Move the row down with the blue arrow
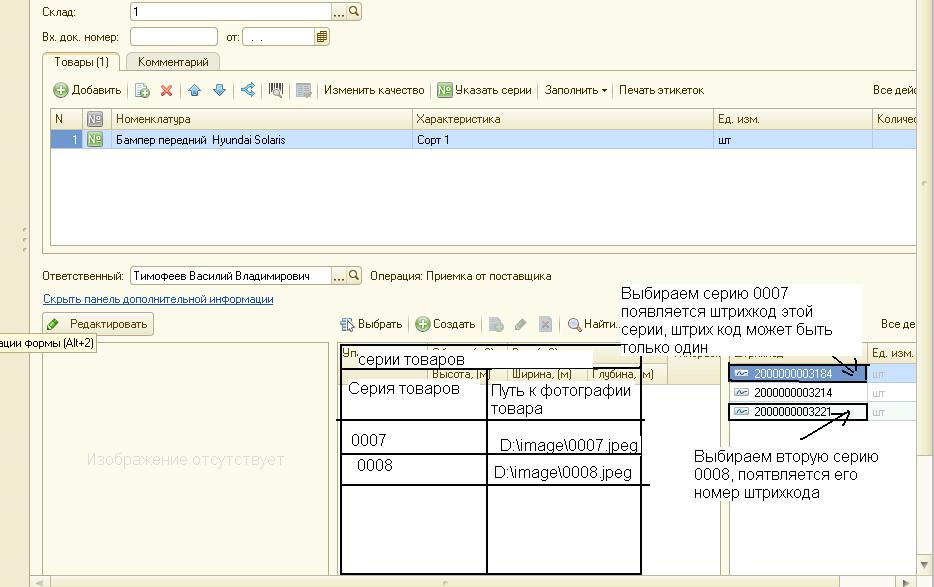The image size is (934, 587). pos(219,90)
